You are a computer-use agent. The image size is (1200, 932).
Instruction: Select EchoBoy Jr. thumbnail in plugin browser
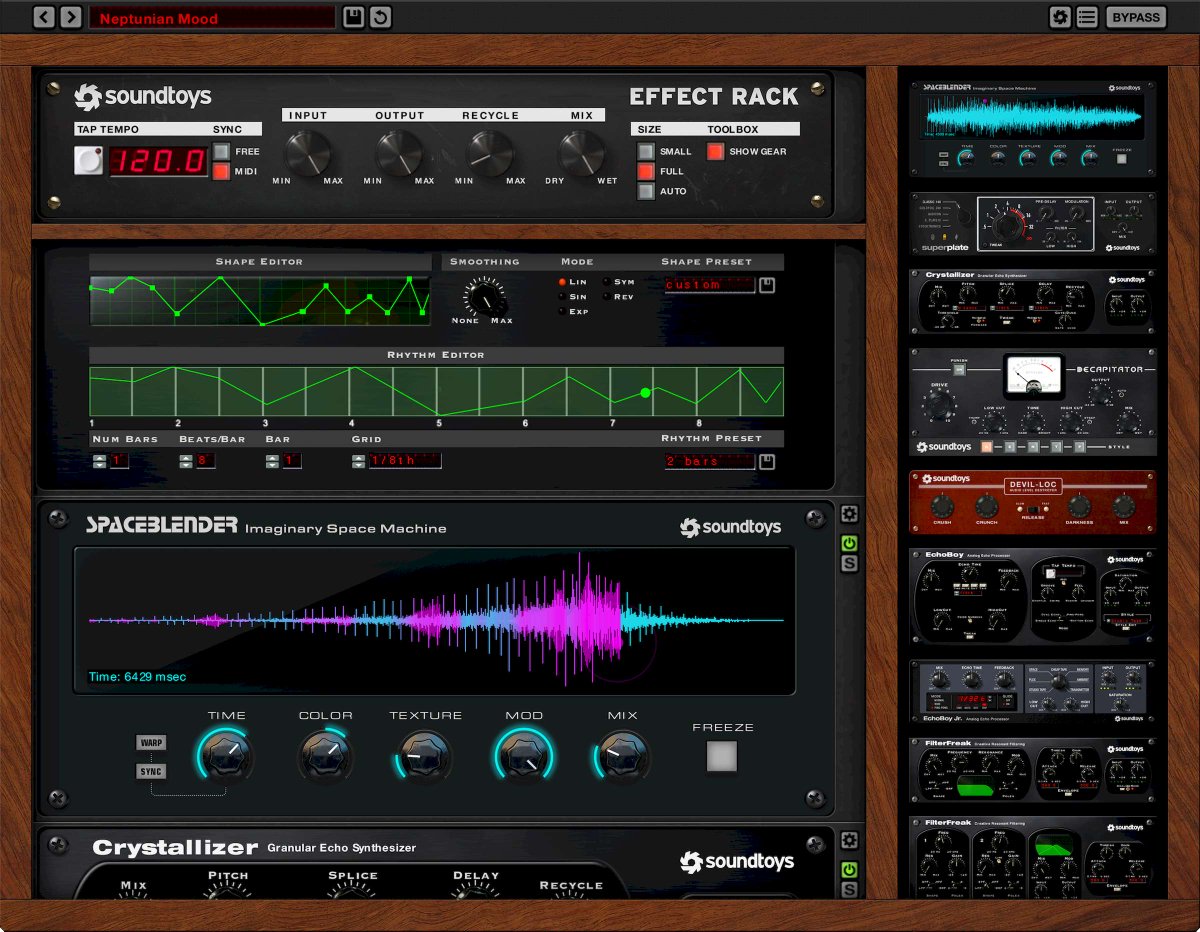point(1032,692)
